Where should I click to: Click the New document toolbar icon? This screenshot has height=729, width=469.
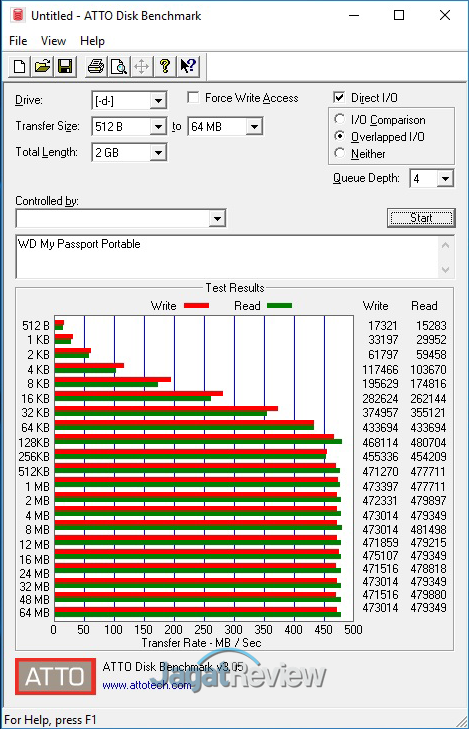[20, 66]
